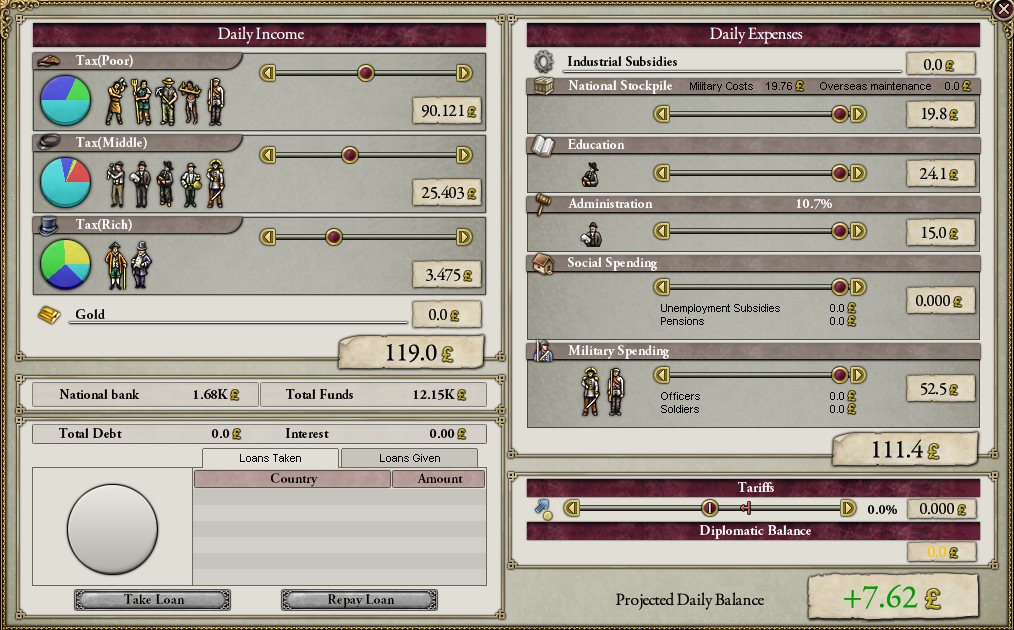Decrease Middle class tax with left arrow
This screenshot has height=630, width=1014.
267,155
